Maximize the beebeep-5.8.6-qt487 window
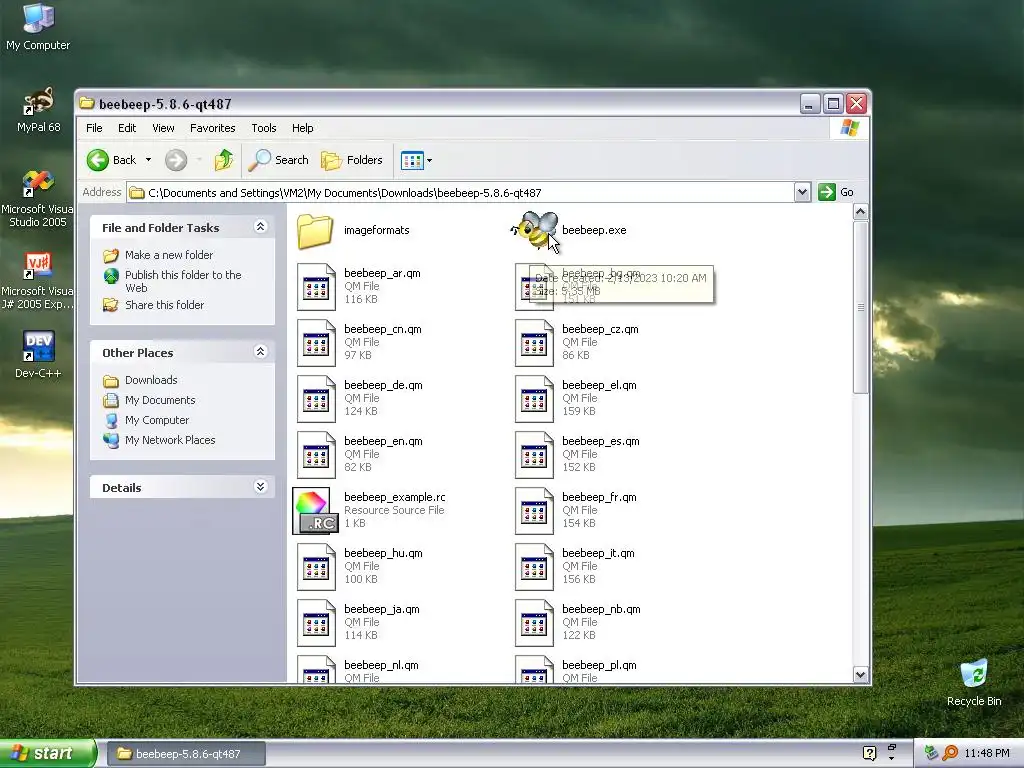This screenshot has height=768, width=1024. click(x=833, y=104)
